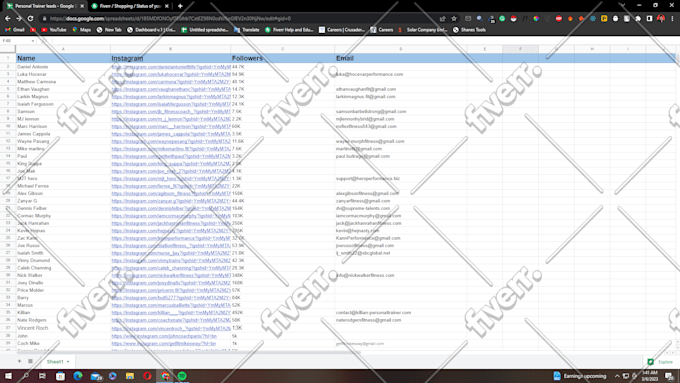The image size is (680, 383).
Task: Select the cell with Nate Rodgers
Action: pos(63,320)
